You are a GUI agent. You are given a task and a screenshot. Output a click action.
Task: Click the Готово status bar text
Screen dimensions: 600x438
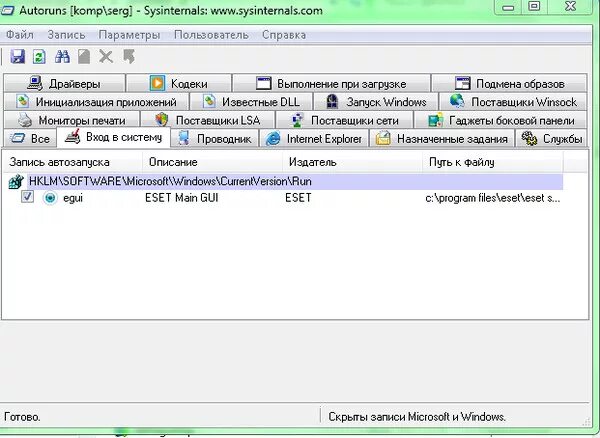click(22, 417)
